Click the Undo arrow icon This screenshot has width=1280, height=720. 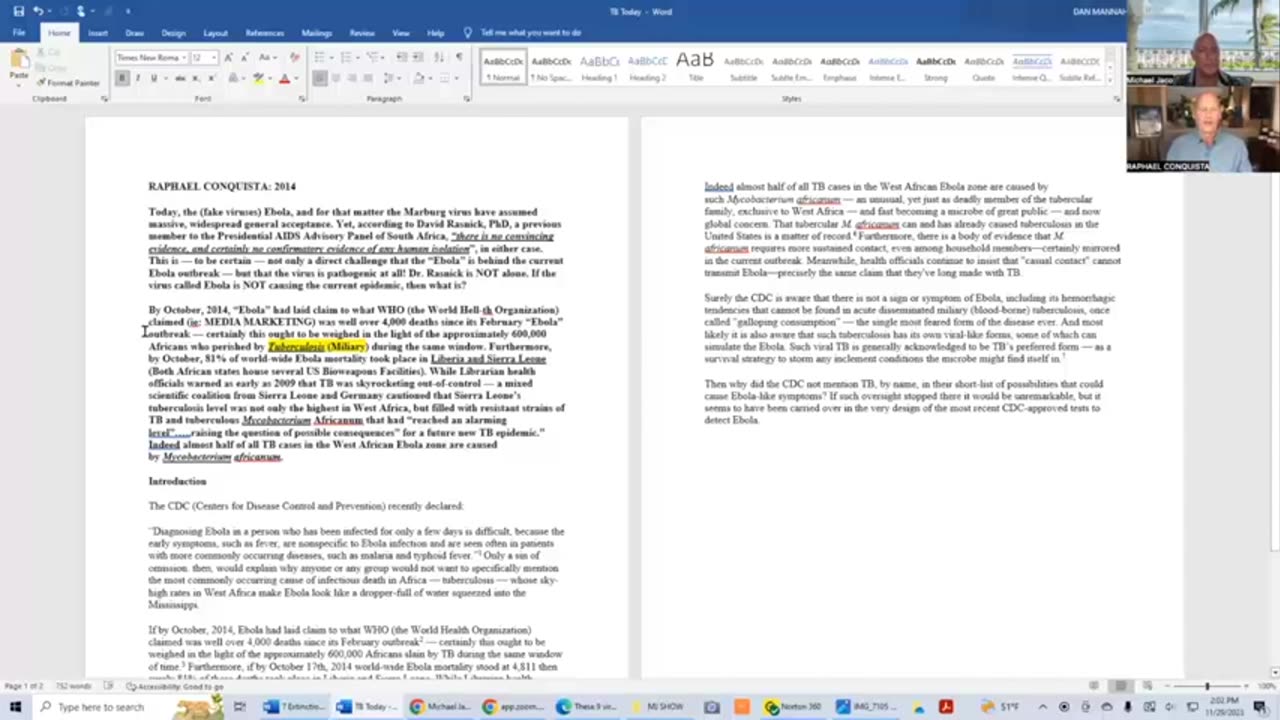pyautogui.click(x=38, y=11)
